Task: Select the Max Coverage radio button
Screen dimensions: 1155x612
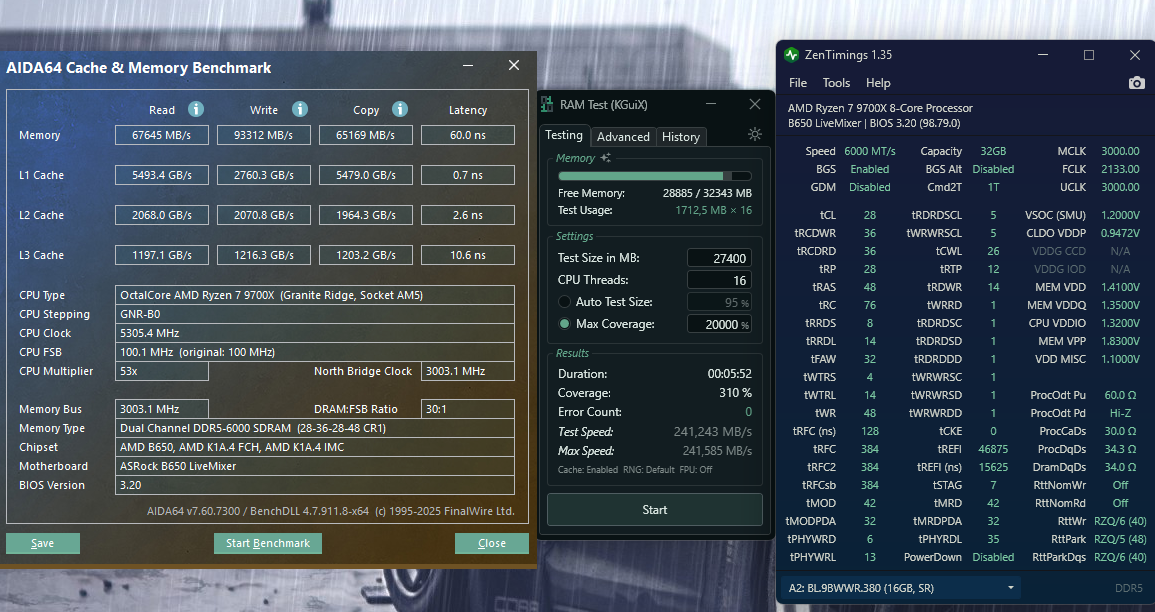Action: pyautogui.click(x=564, y=324)
